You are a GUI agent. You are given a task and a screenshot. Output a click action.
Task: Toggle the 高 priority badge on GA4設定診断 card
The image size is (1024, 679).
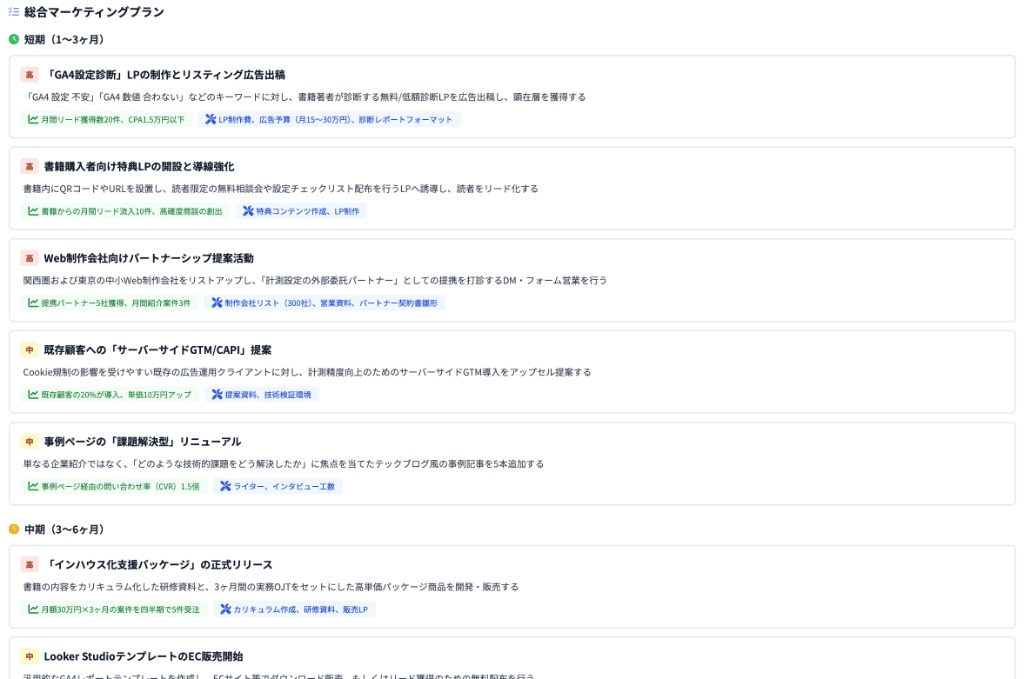[28, 72]
